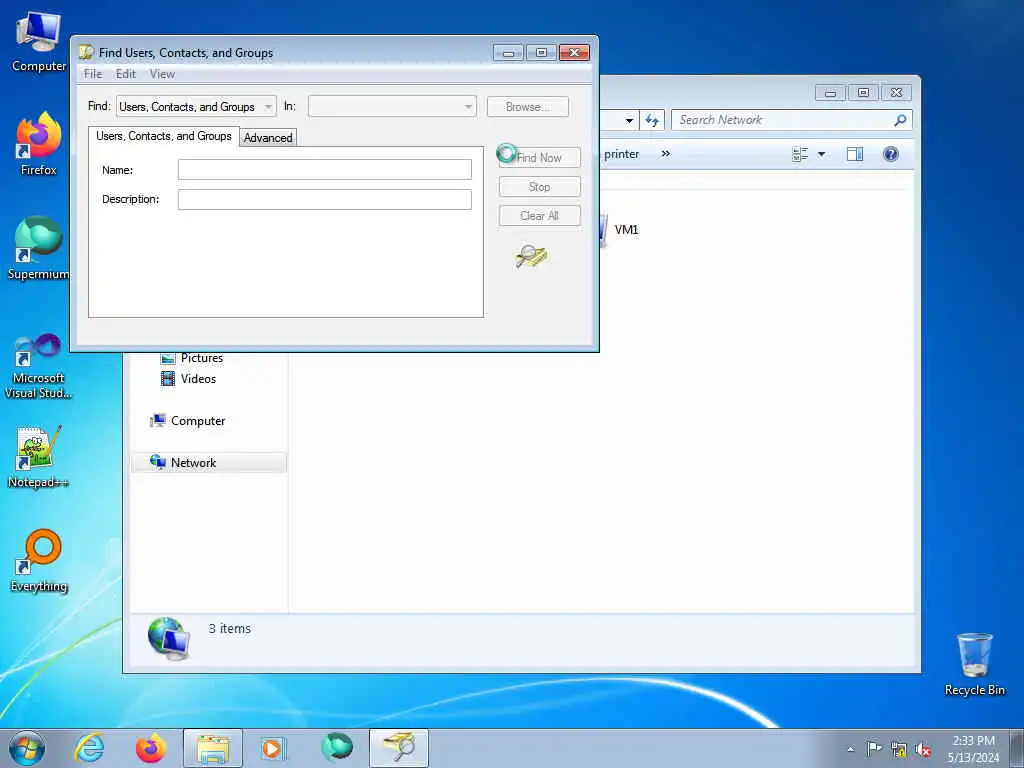1024x768 pixels.
Task: Open Windows Media Player from taskbar
Action: click(x=273, y=748)
